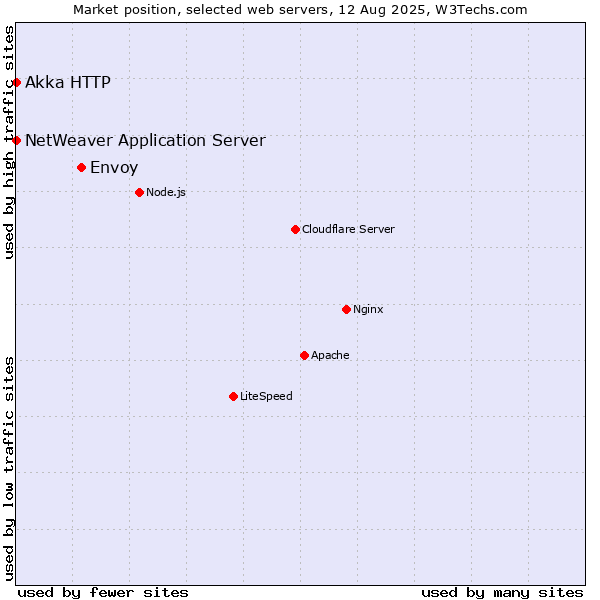Click 'used by low traffic sites' axis label
The image size is (600, 600).
click(9, 470)
